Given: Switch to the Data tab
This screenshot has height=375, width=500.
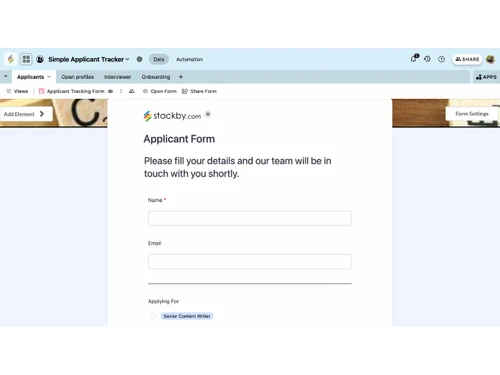Looking at the screenshot, I should click(159, 59).
